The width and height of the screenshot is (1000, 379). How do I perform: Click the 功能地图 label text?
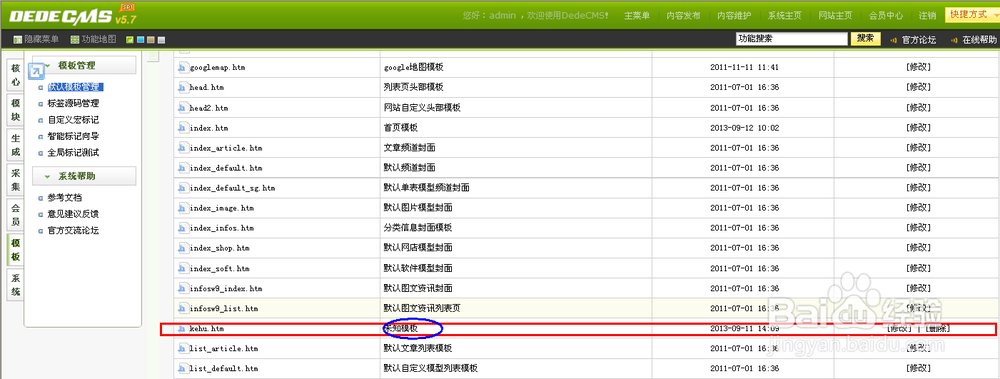(99, 40)
